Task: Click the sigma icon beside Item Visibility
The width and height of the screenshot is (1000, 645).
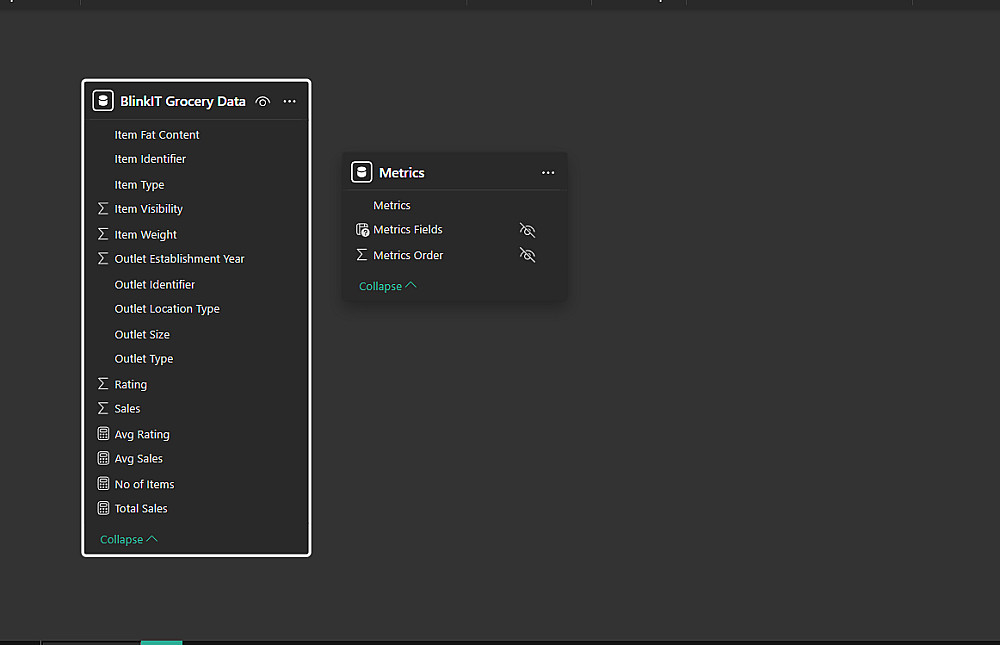Action: pos(103,209)
